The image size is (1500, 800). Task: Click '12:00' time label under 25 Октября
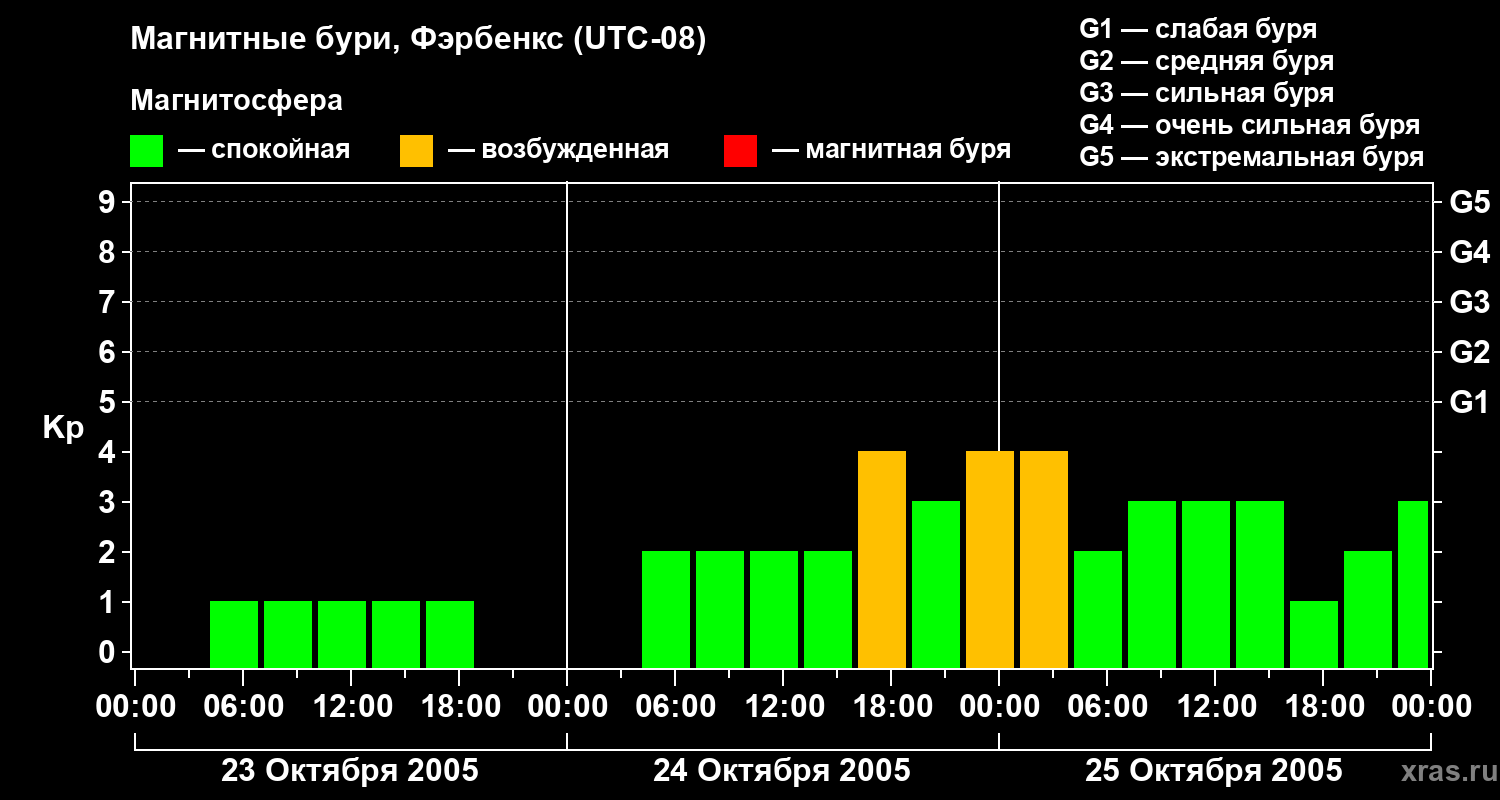point(1215,706)
